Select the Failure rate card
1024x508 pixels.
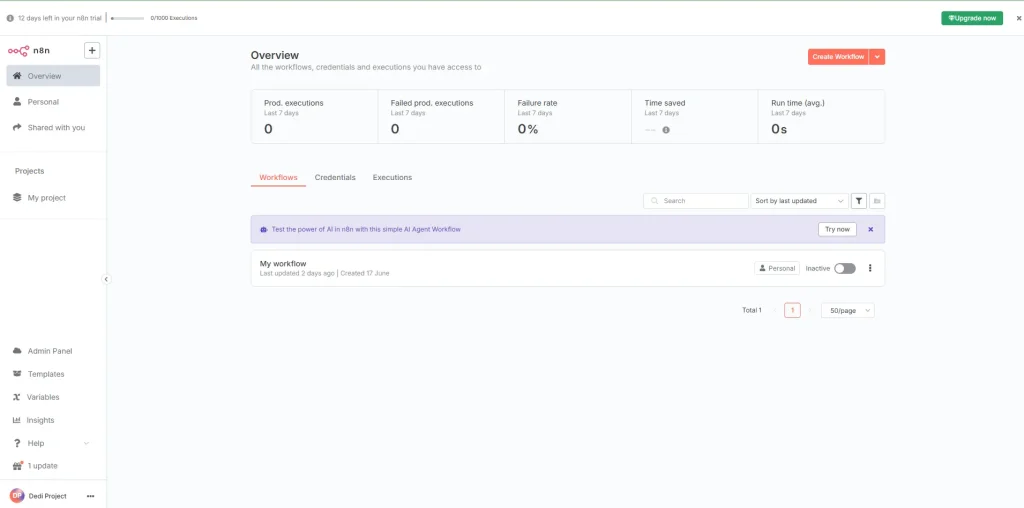[568, 116]
